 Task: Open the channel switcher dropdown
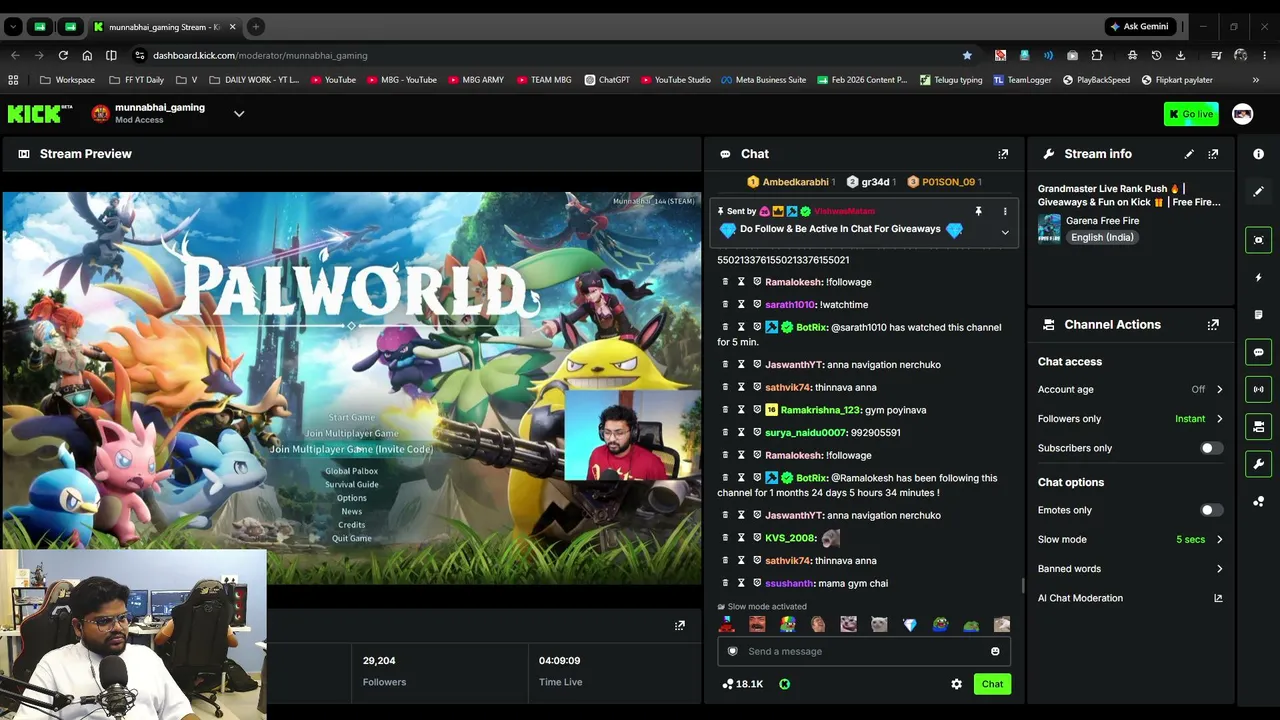pyautogui.click(x=239, y=114)
